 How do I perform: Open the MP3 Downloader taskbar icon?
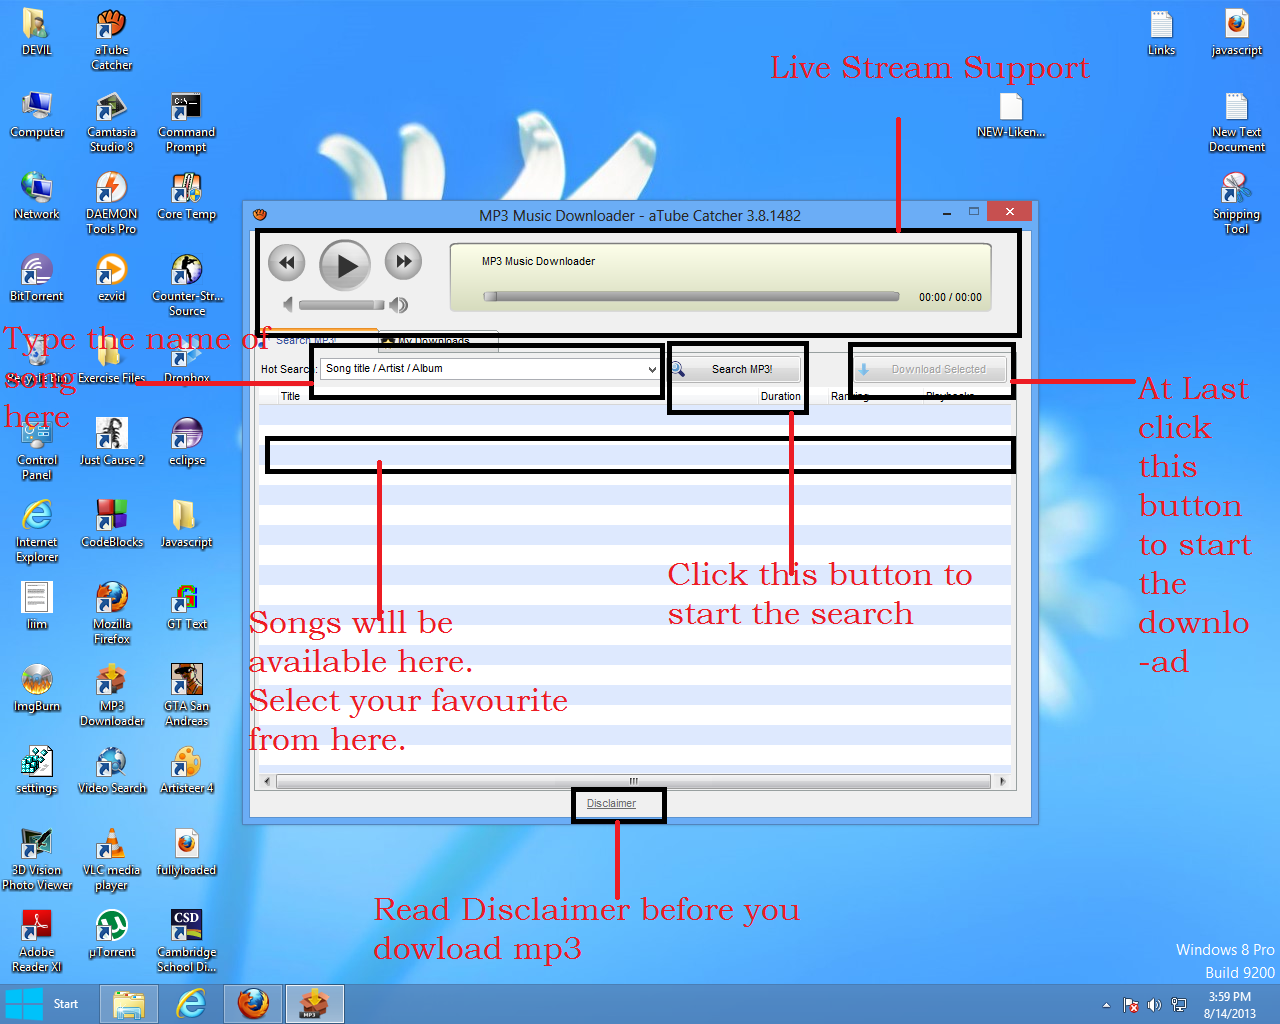tap(314, 1003)
